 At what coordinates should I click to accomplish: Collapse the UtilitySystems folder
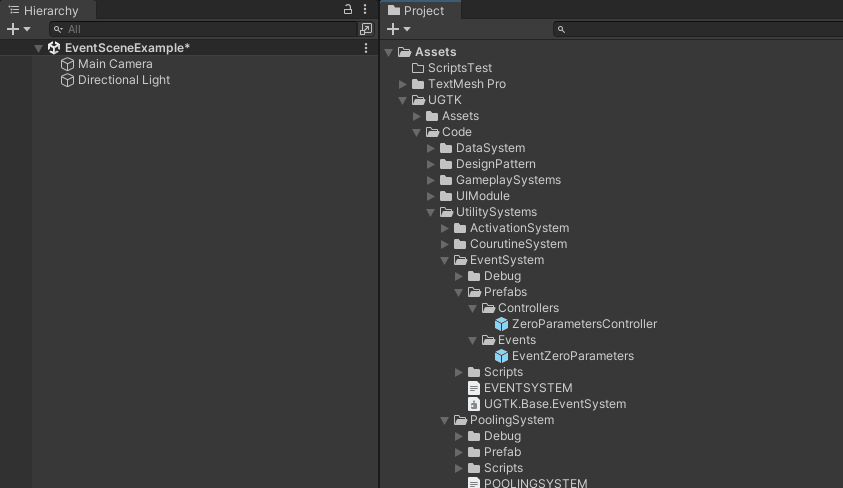(x=431, y=212)
